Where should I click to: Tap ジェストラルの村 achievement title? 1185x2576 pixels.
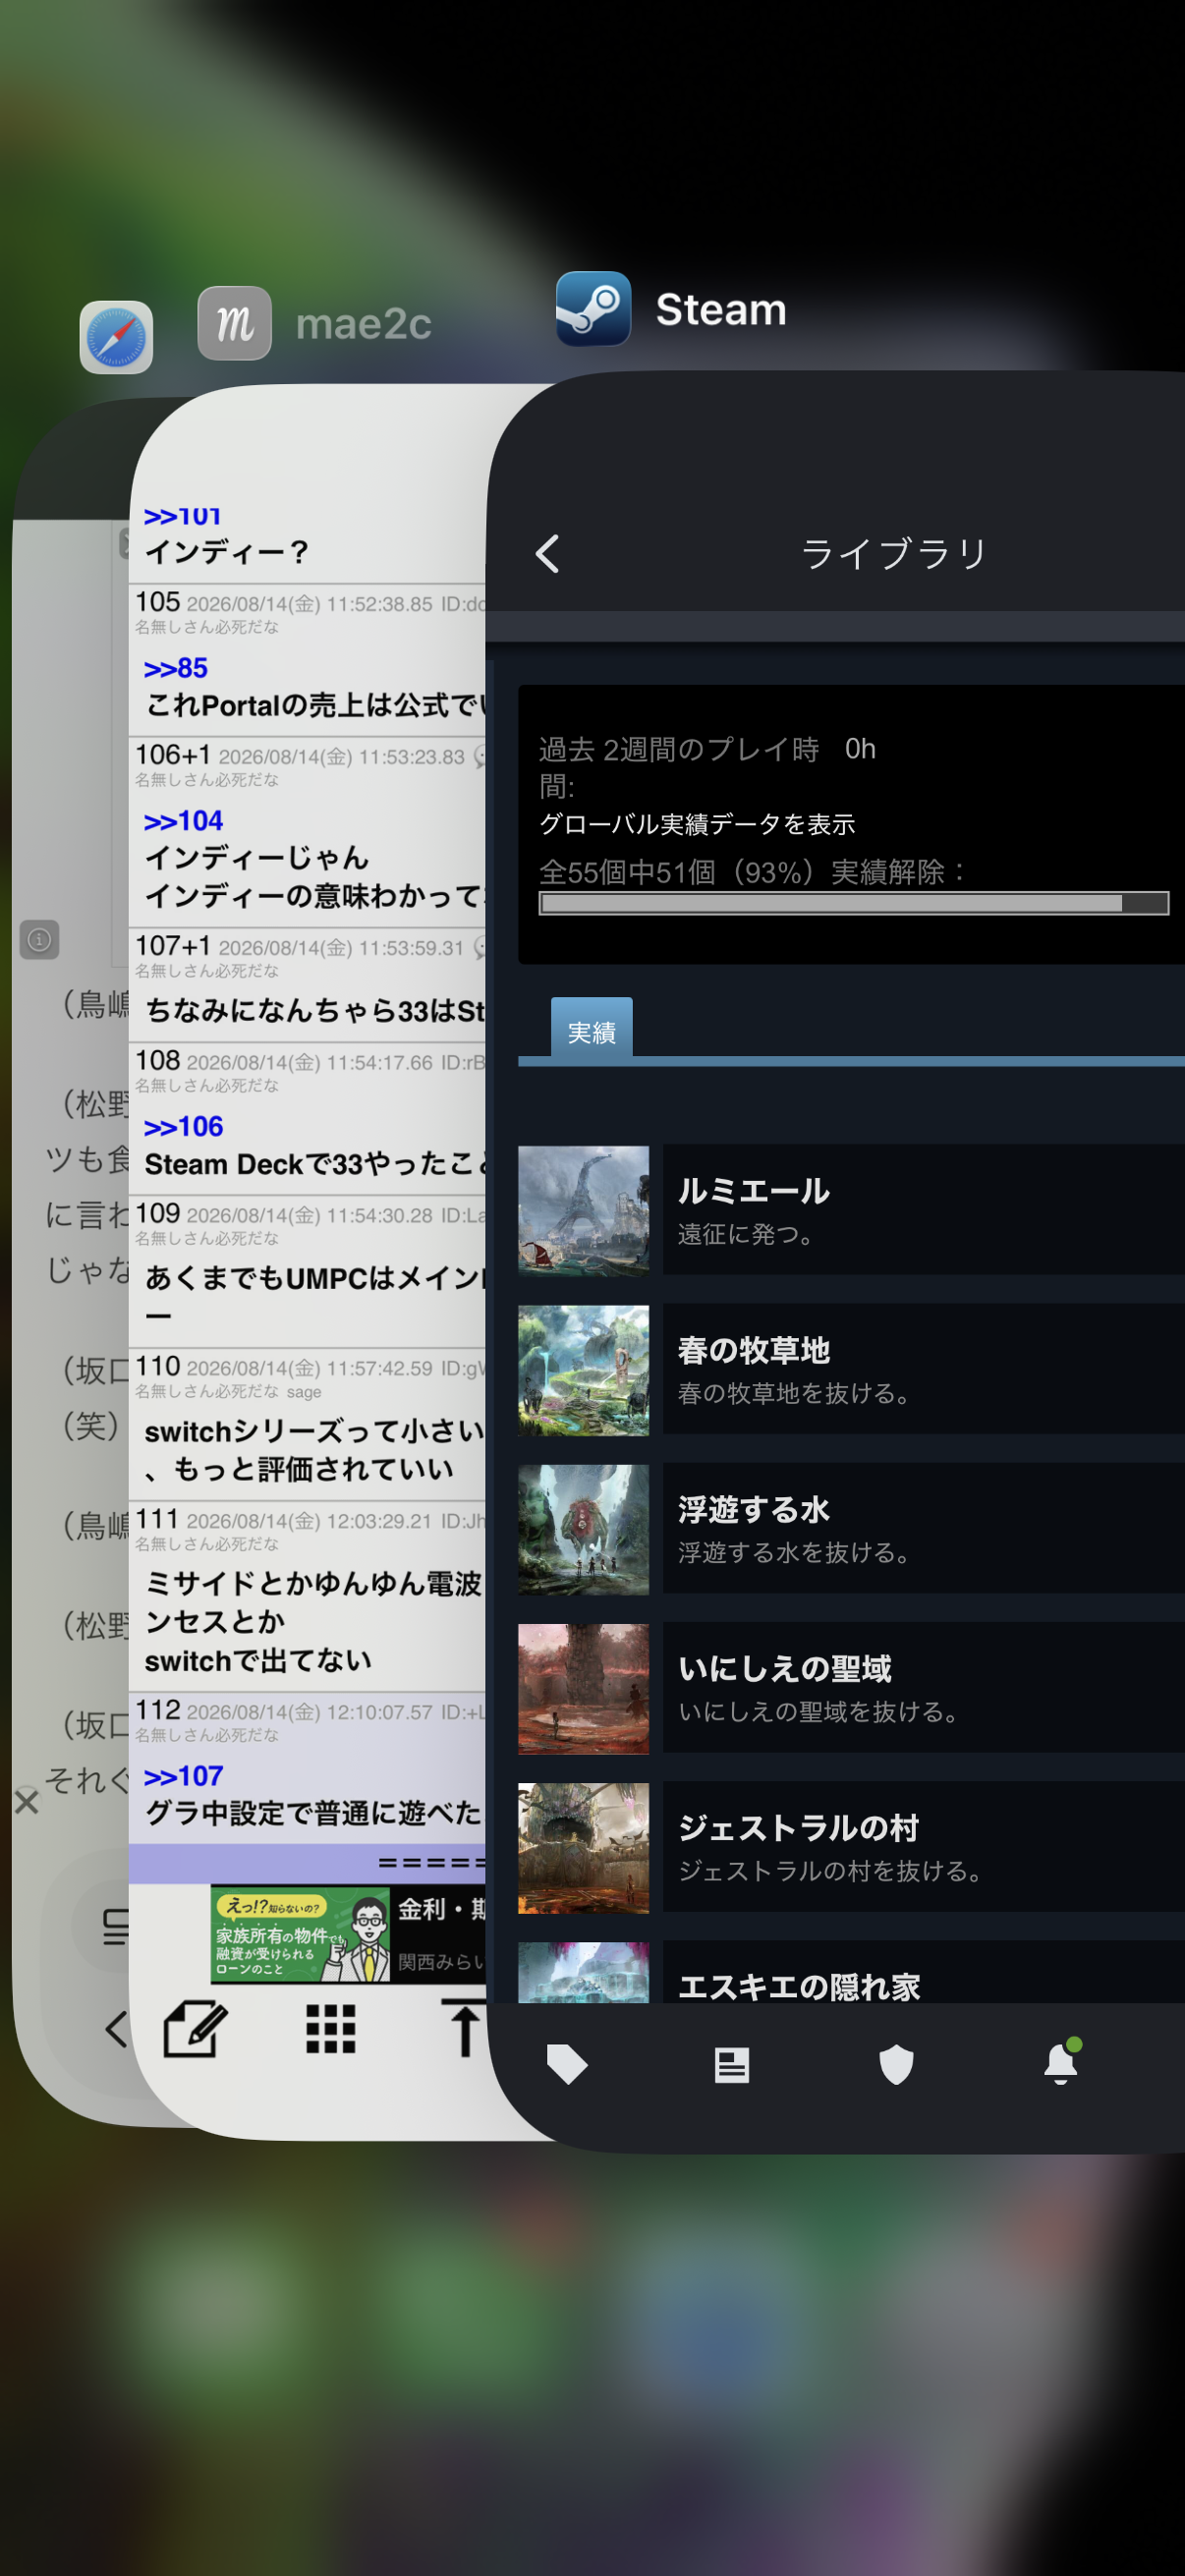click(x=799, y=1828)
